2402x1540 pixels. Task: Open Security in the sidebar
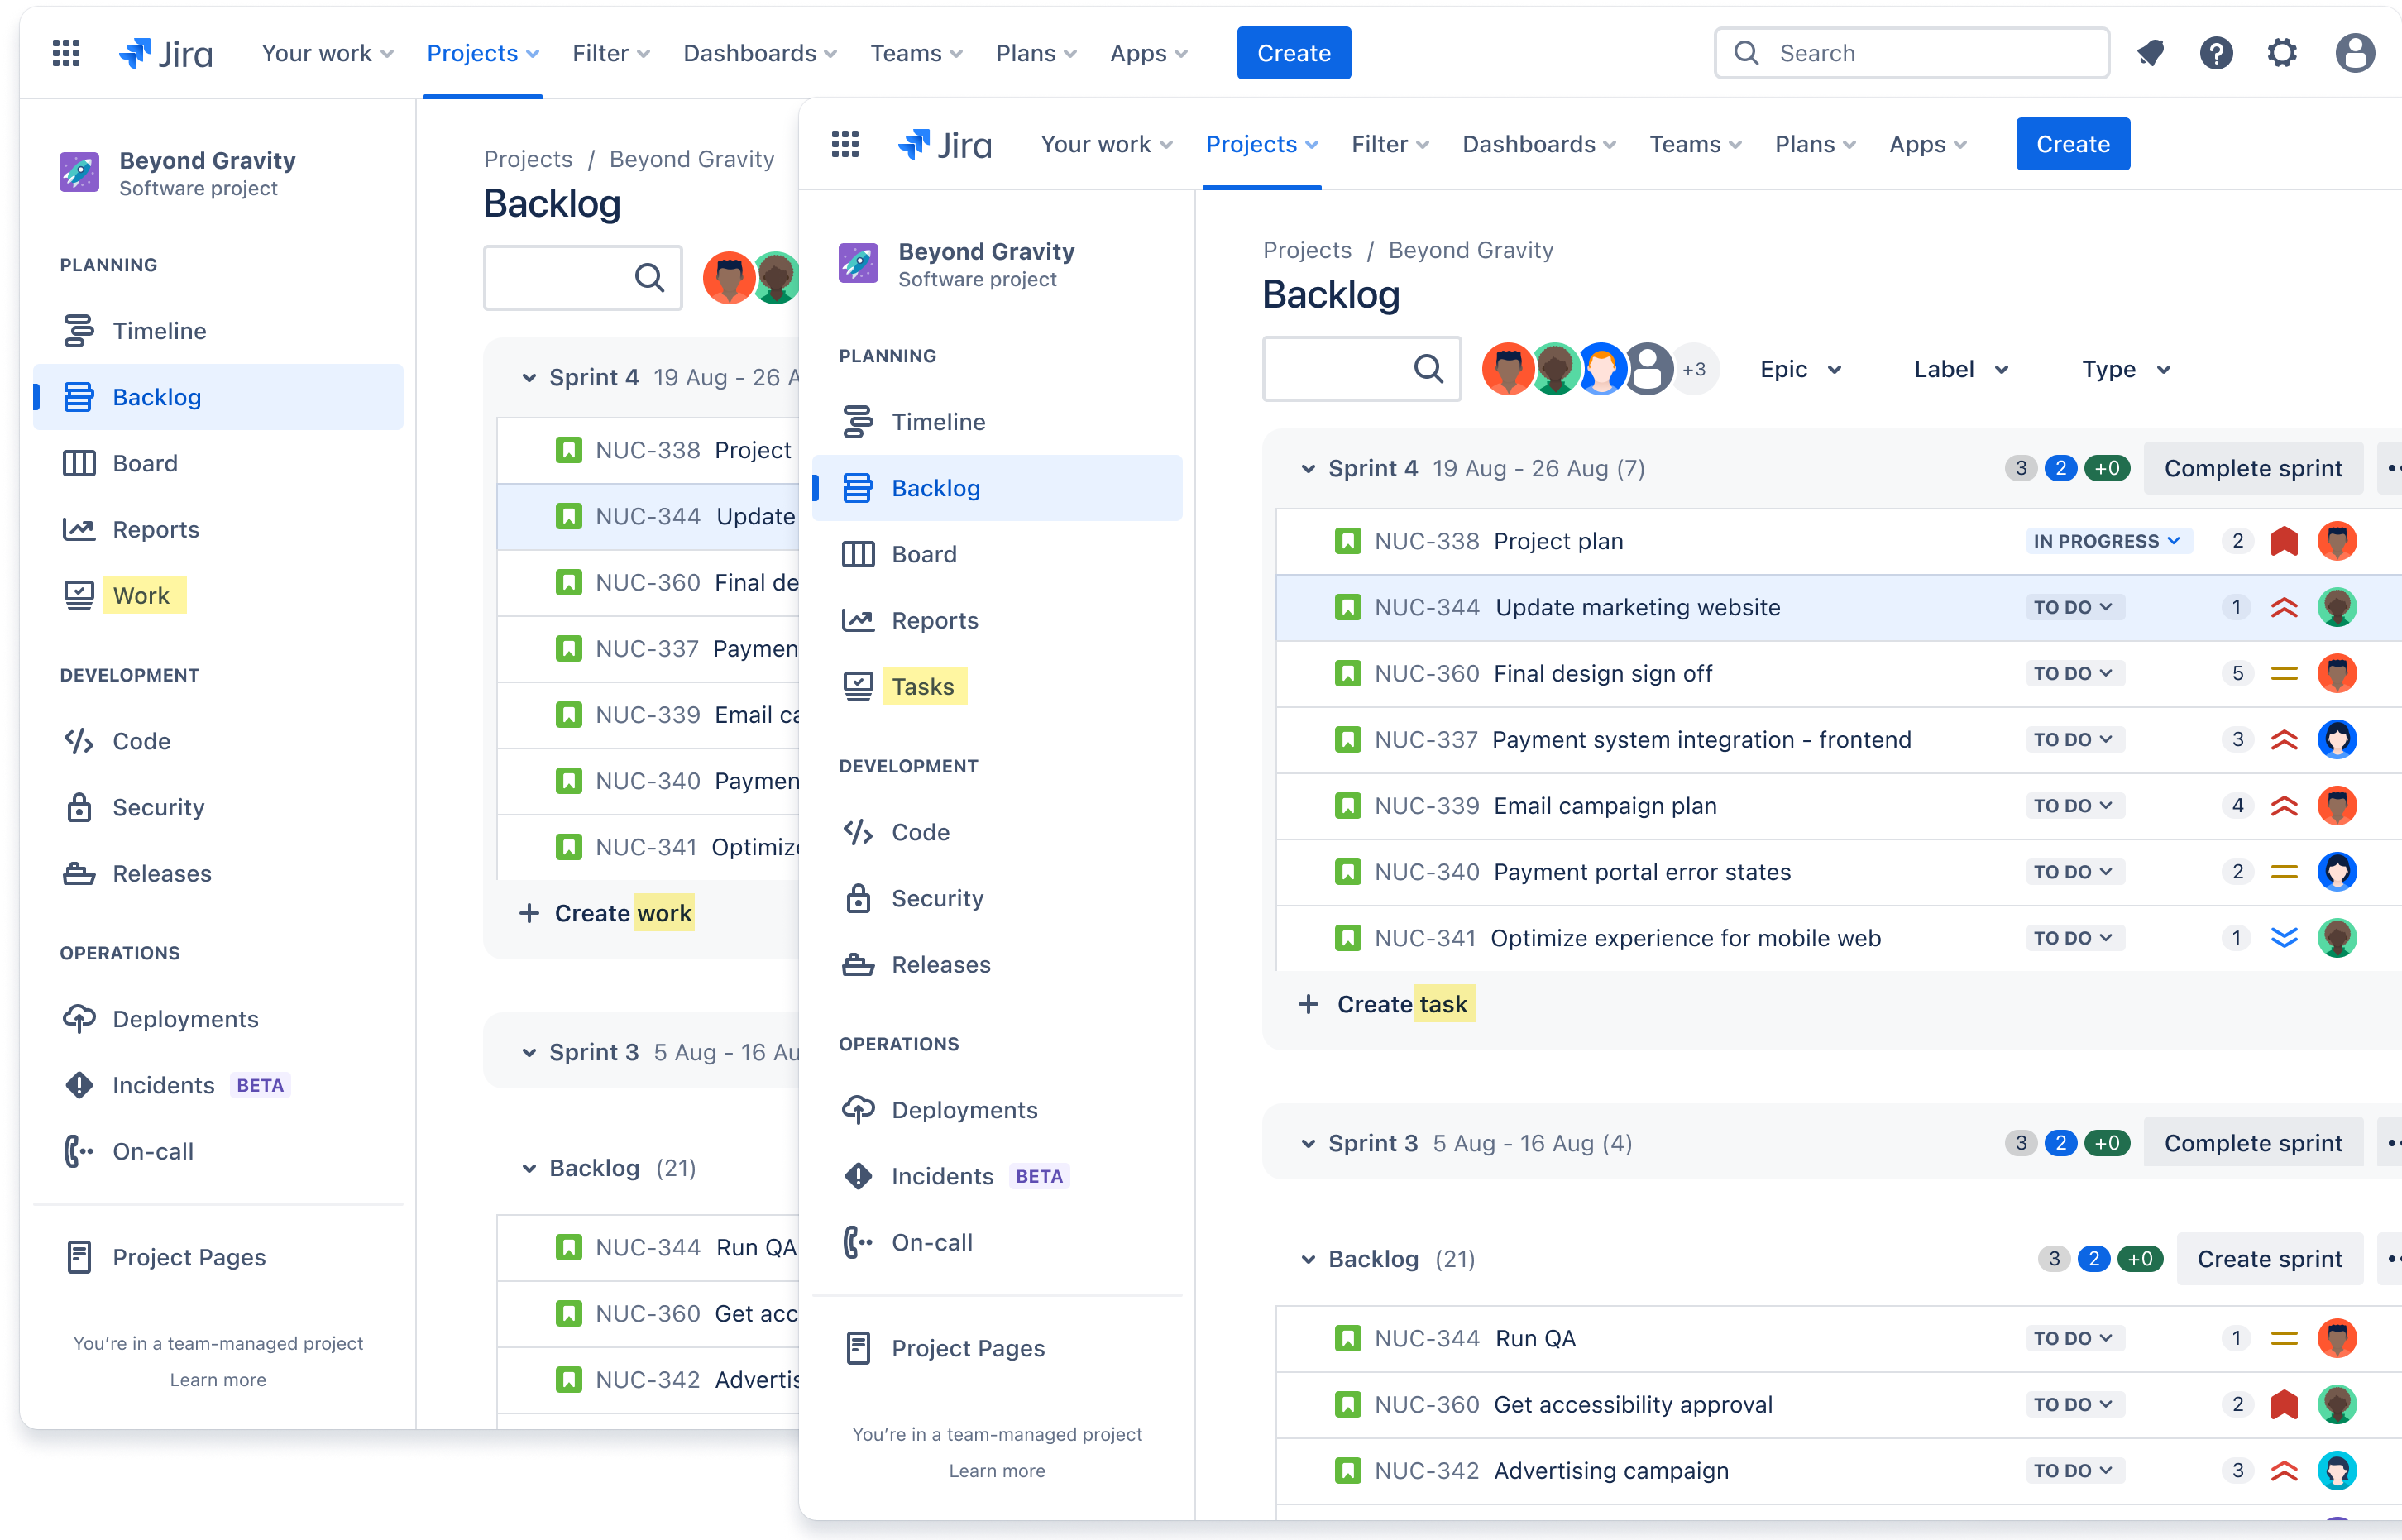(x=937, y=898)
